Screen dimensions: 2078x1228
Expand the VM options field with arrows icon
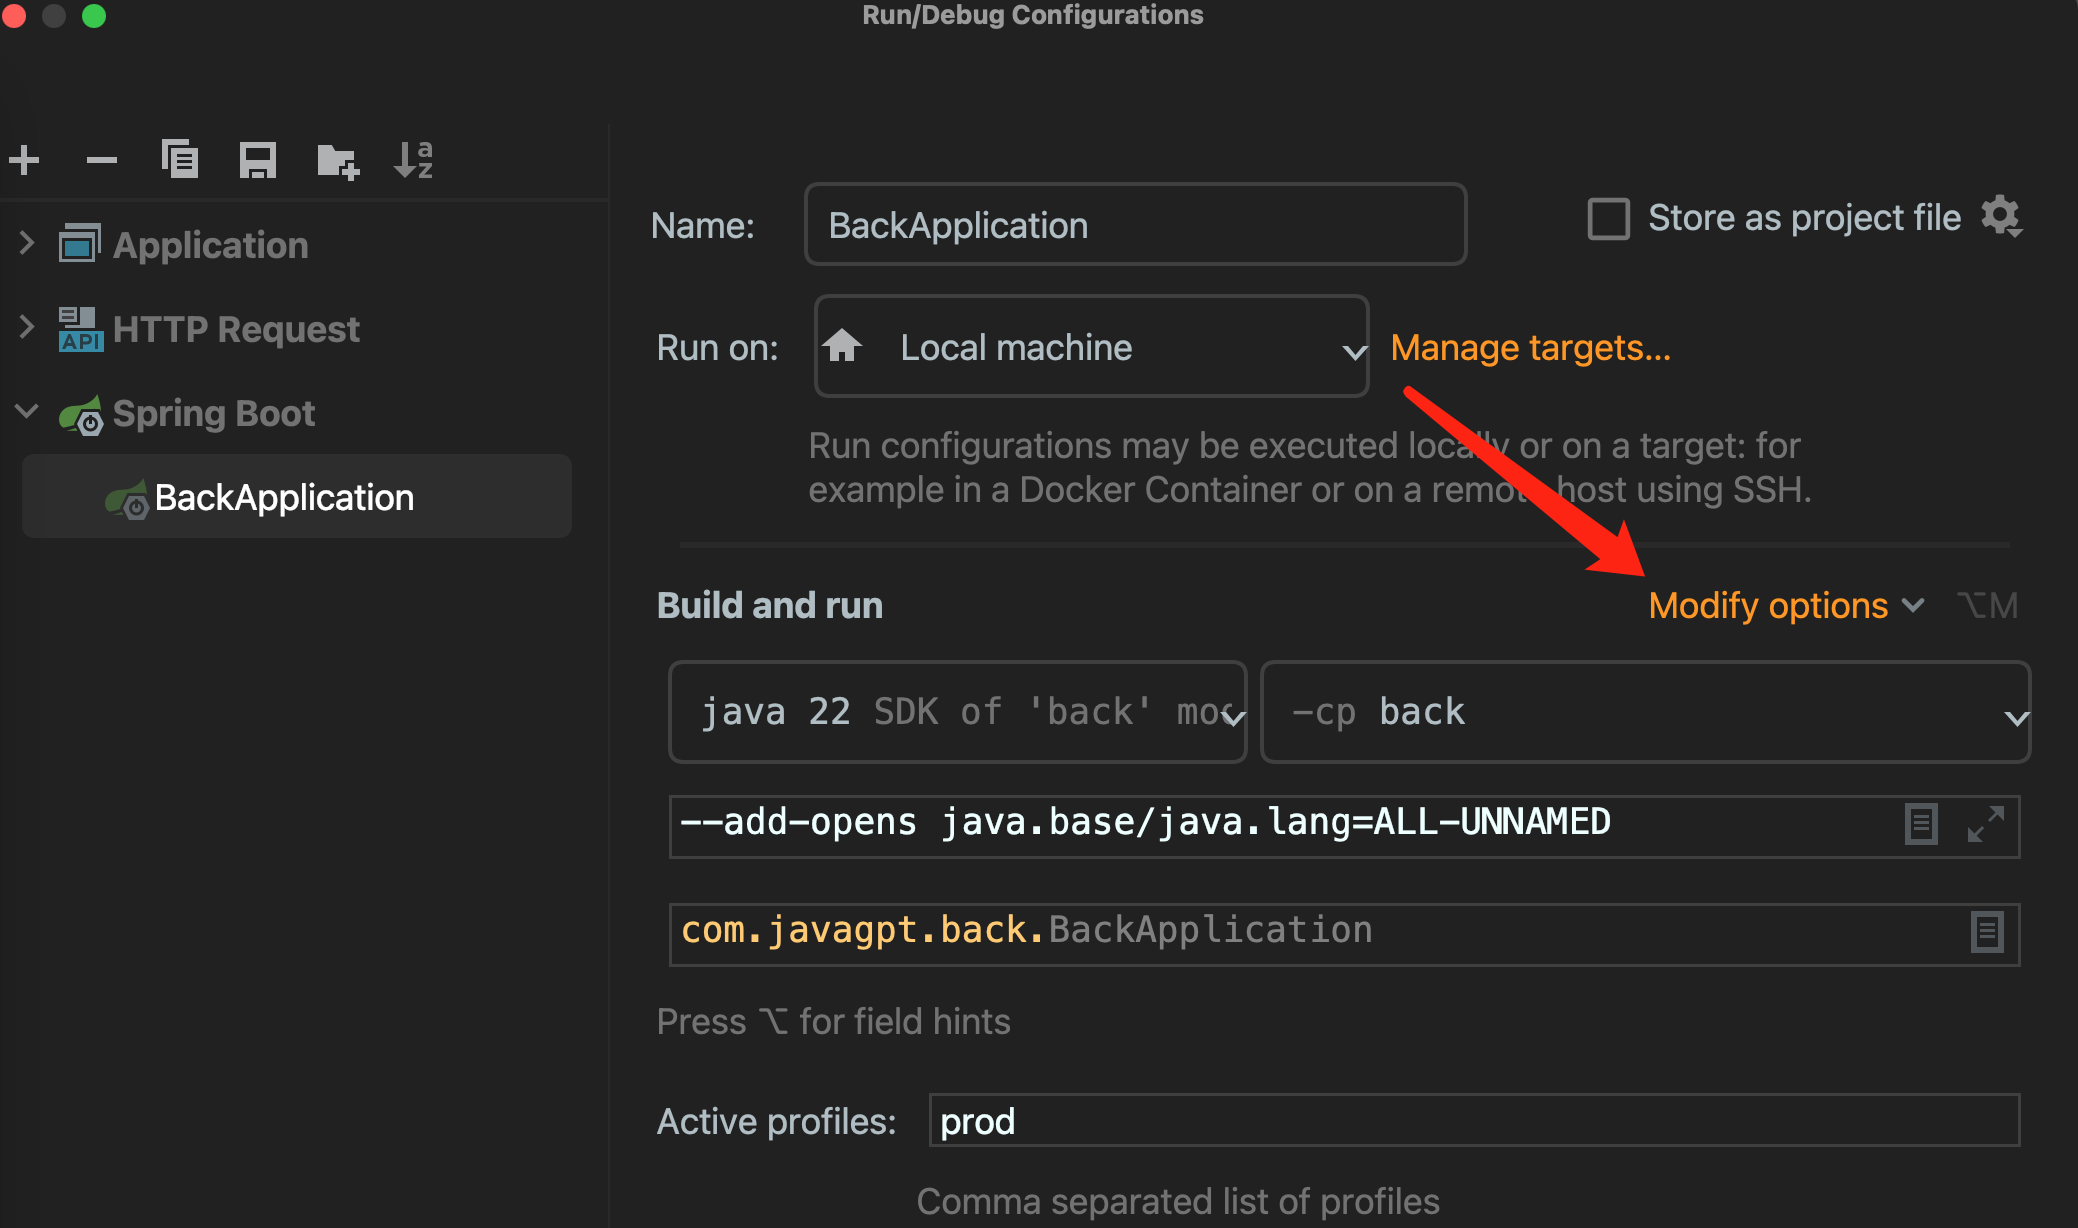(x=1985, y=824)
